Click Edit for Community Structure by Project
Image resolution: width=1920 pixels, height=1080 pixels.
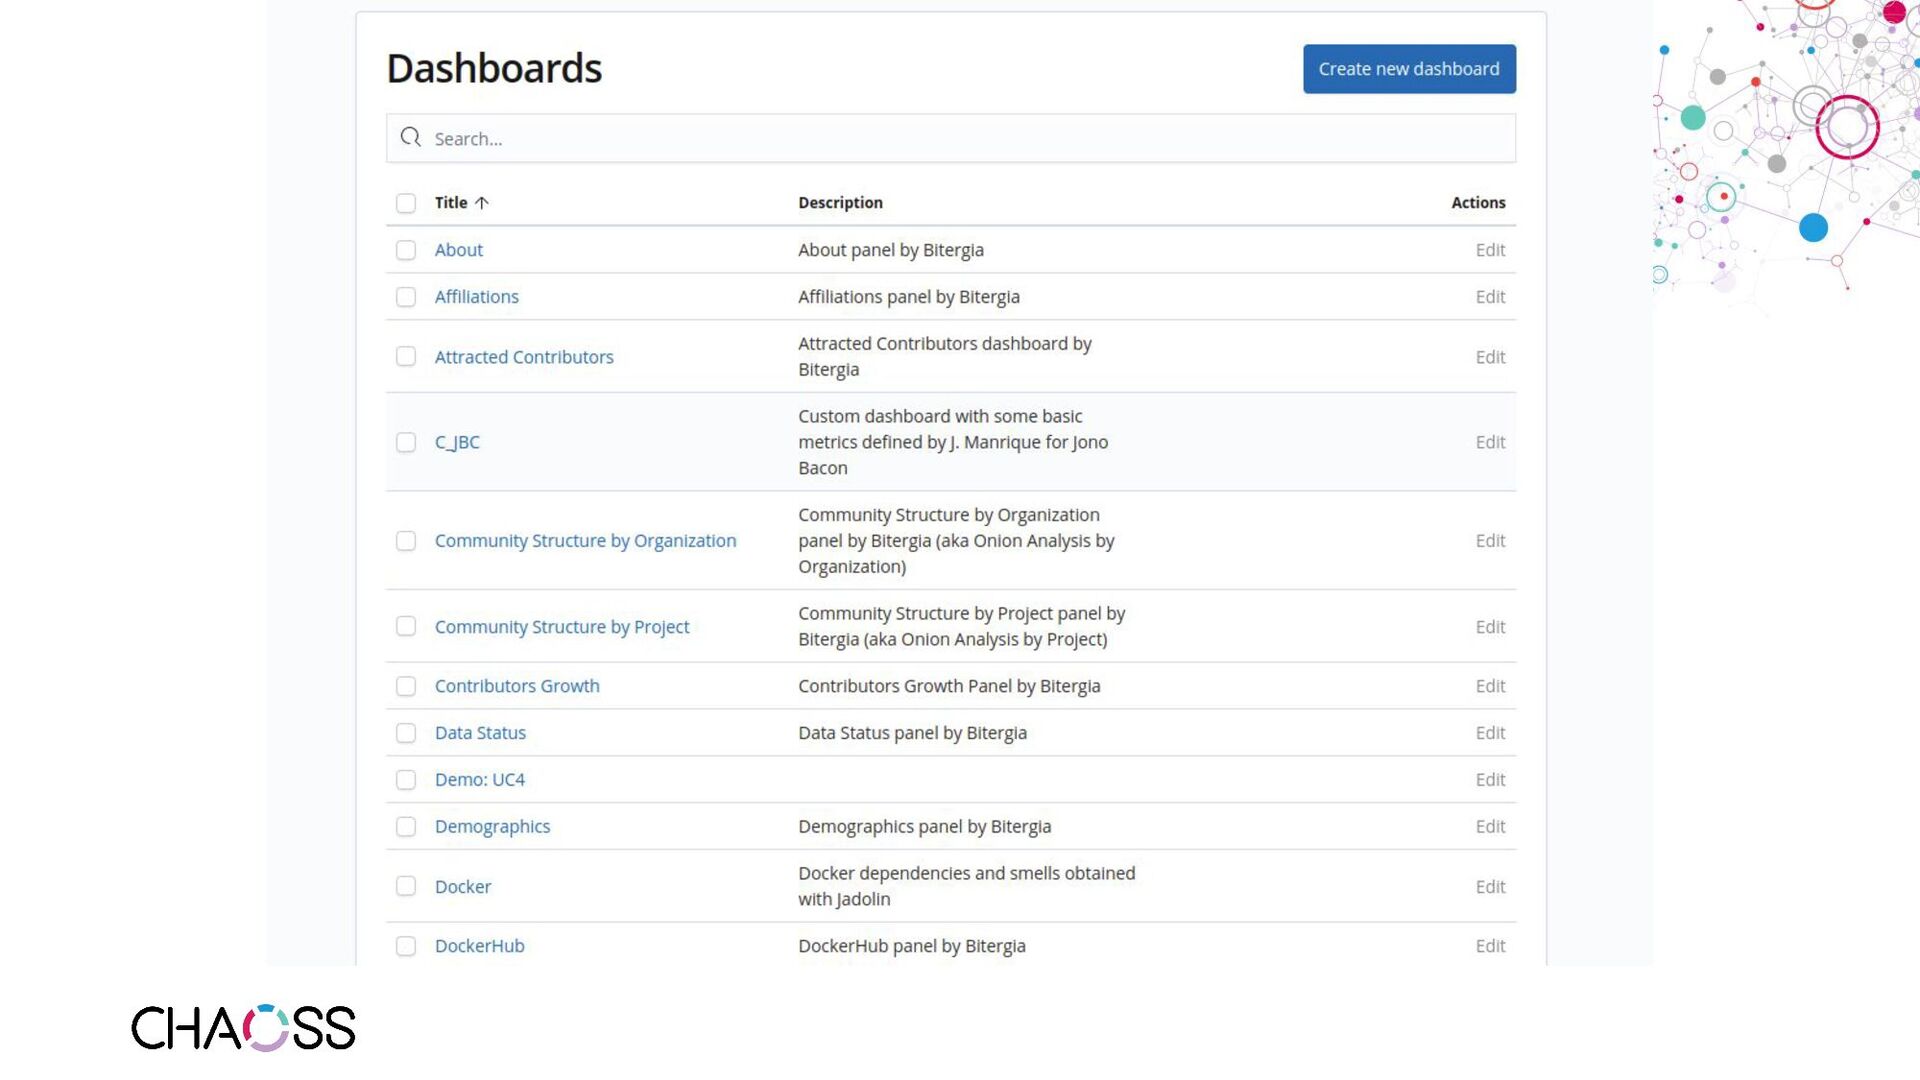click(x=1489, y=627)
